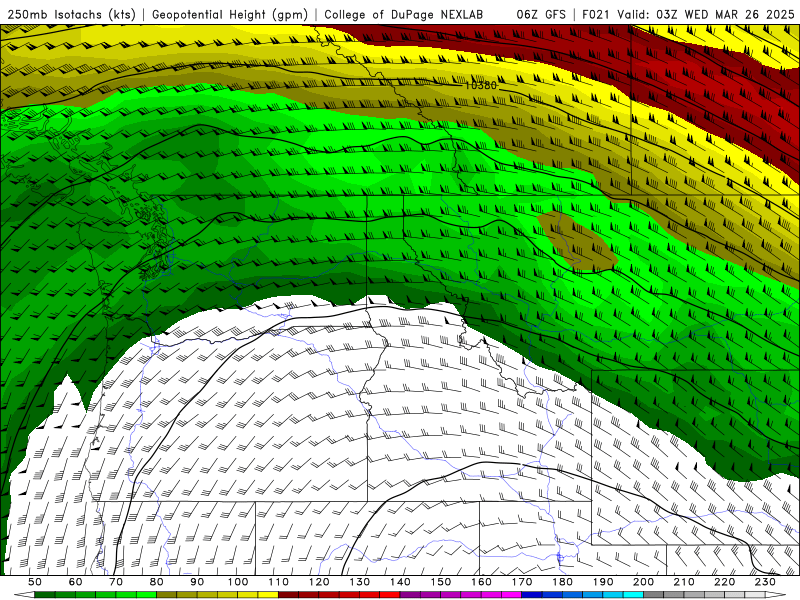The image size is (800, 600).
Task: Click the '100' color scale label
Action: [238, 582]
